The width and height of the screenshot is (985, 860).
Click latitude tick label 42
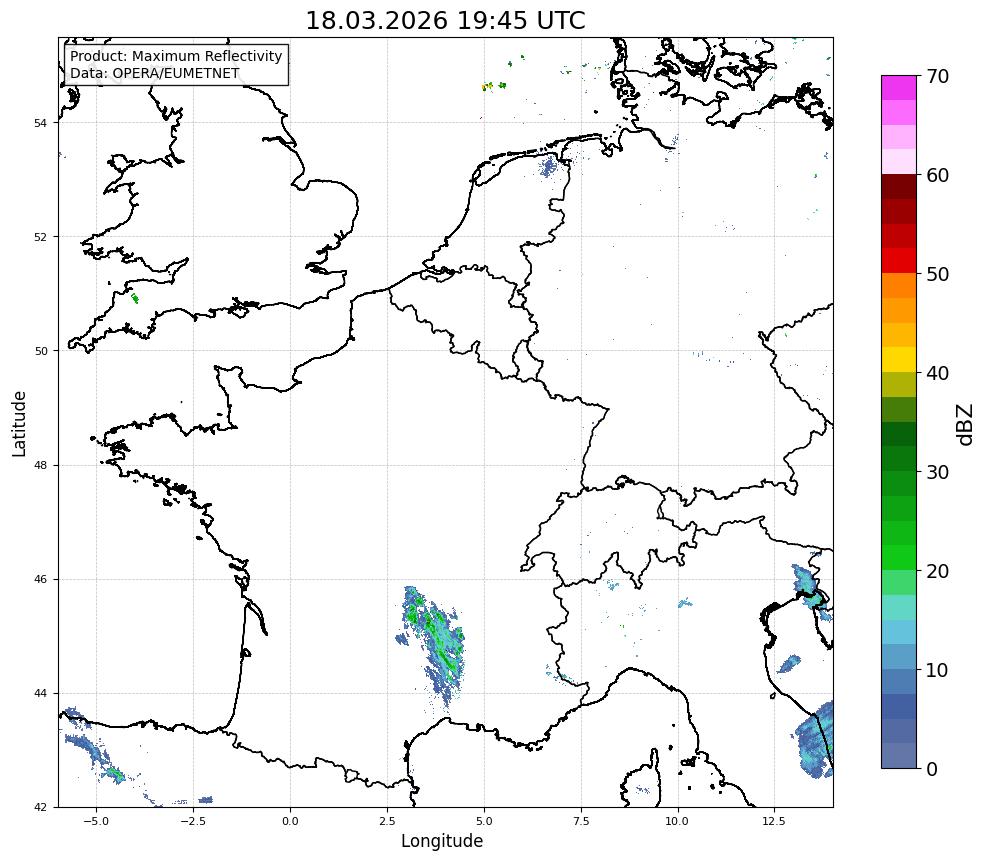tap(40, 807)
